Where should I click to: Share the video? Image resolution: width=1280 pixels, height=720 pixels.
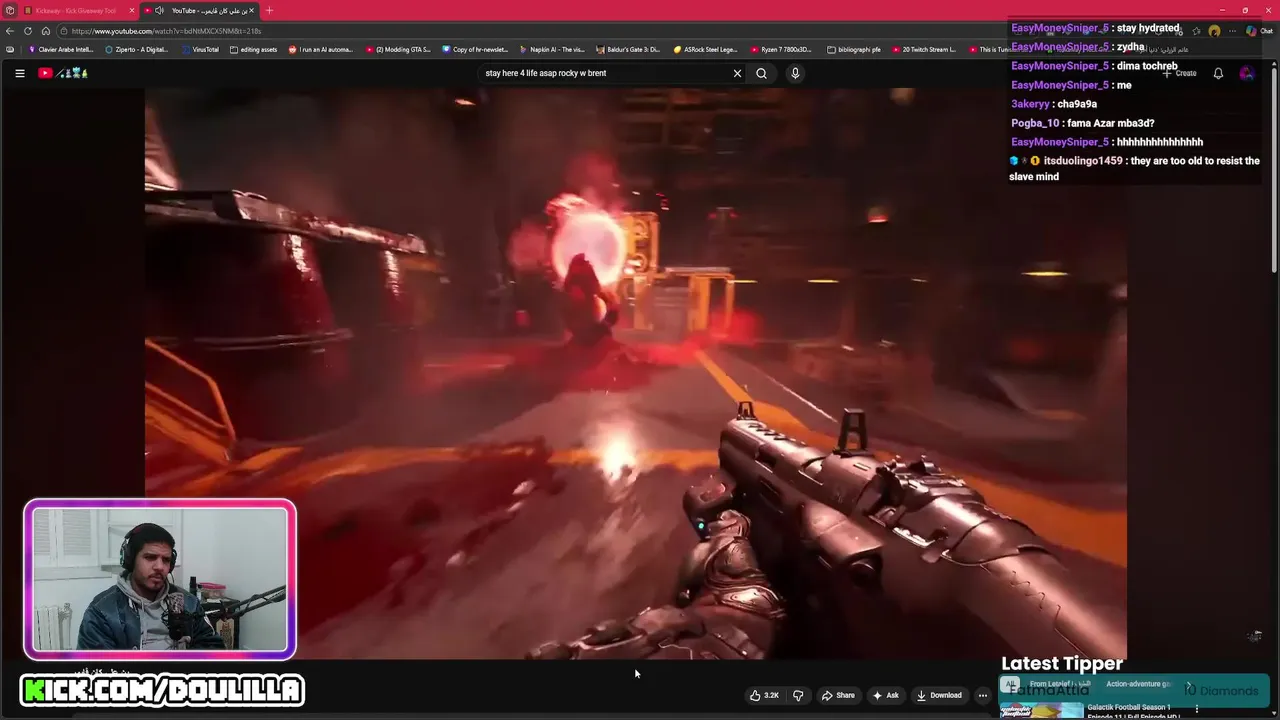(838, 695)
